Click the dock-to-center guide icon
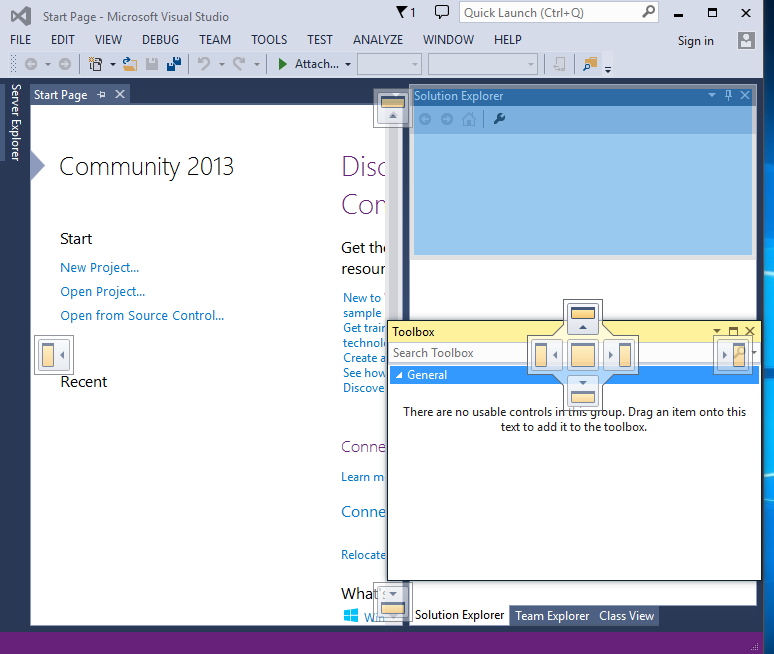The image size is (774, 654). click(582, 355)
